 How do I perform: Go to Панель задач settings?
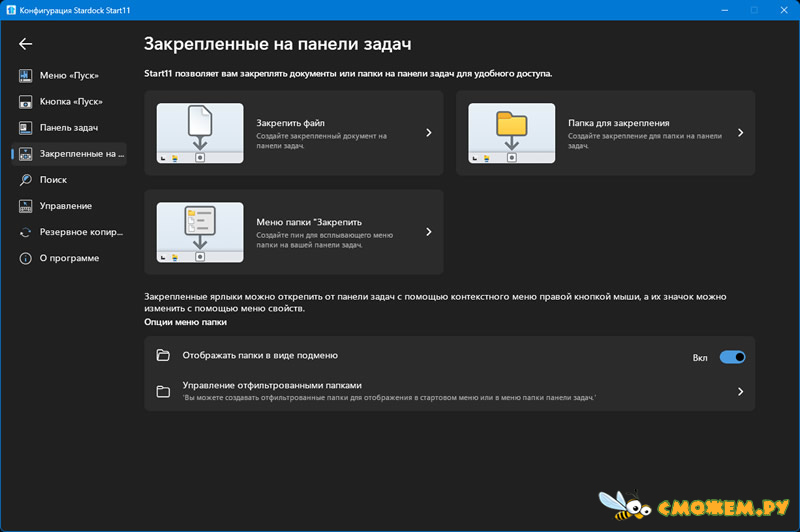click(69, 128)
